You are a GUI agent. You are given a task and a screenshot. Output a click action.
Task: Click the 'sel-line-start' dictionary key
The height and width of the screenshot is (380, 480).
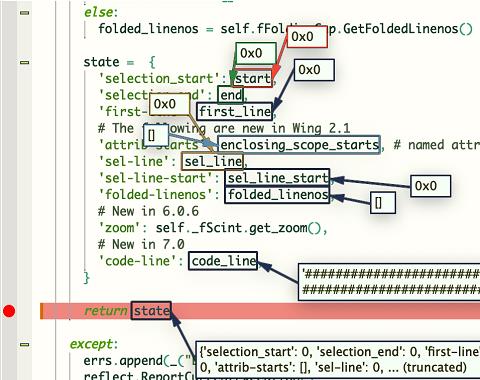pos(156,178)
